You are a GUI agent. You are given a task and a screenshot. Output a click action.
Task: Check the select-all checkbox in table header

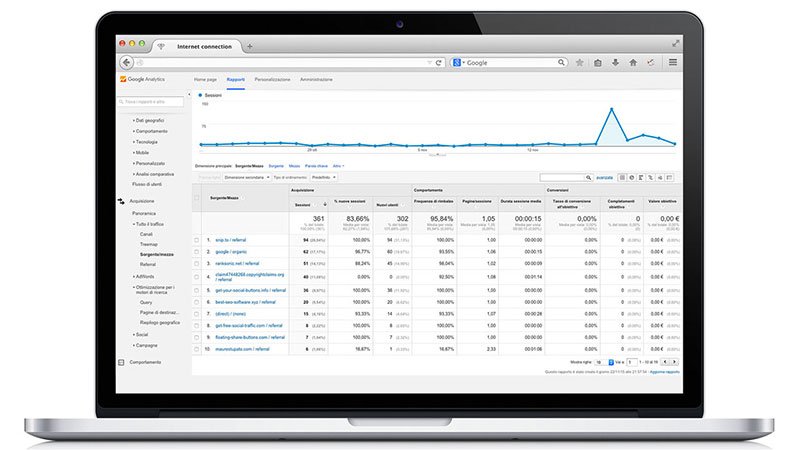click(x=197, y=198)
